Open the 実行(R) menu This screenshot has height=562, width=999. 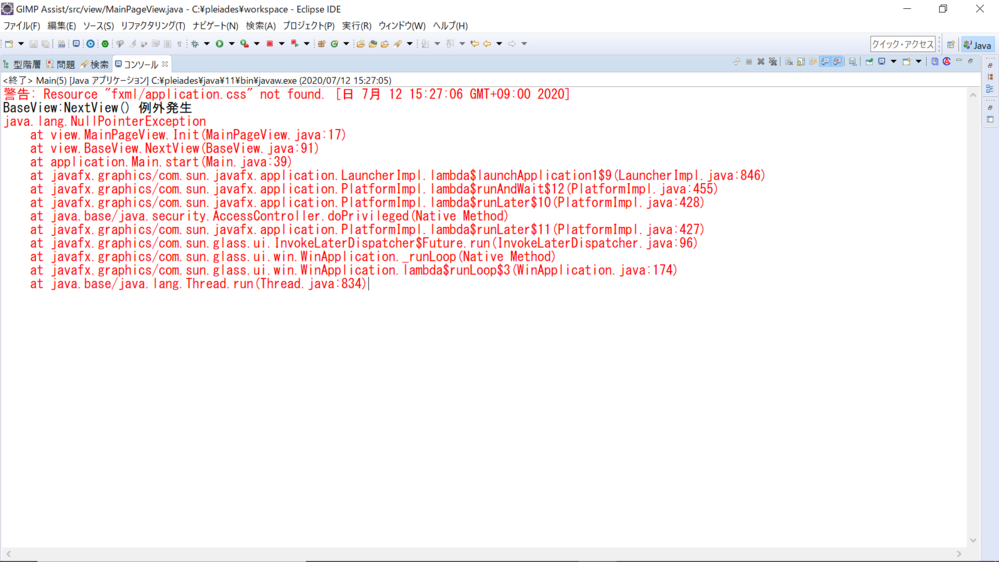[x=356, y=26]
